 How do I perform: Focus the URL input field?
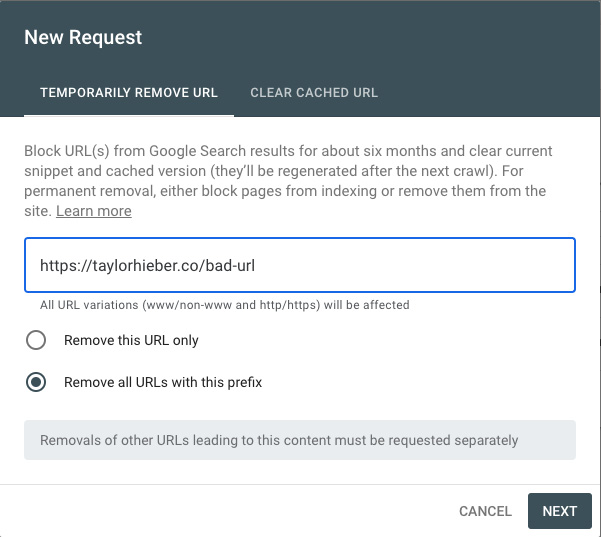tap(400, 265)
